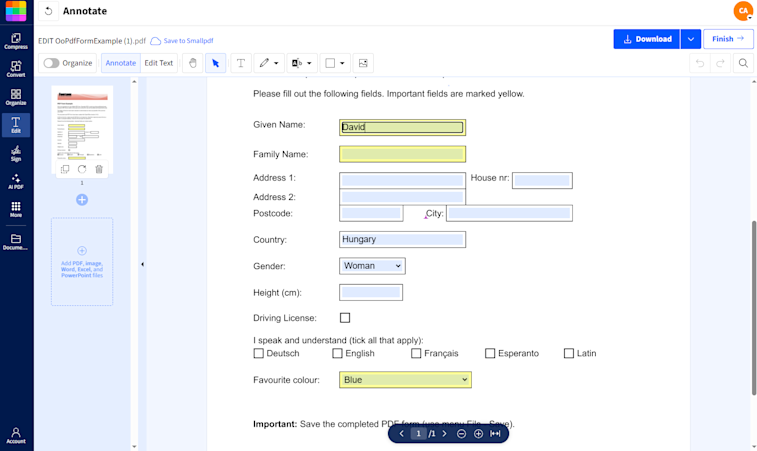Zoom in with plus icon
The width and height of the screenshot is (757, 451).
[x=478, y=434]
